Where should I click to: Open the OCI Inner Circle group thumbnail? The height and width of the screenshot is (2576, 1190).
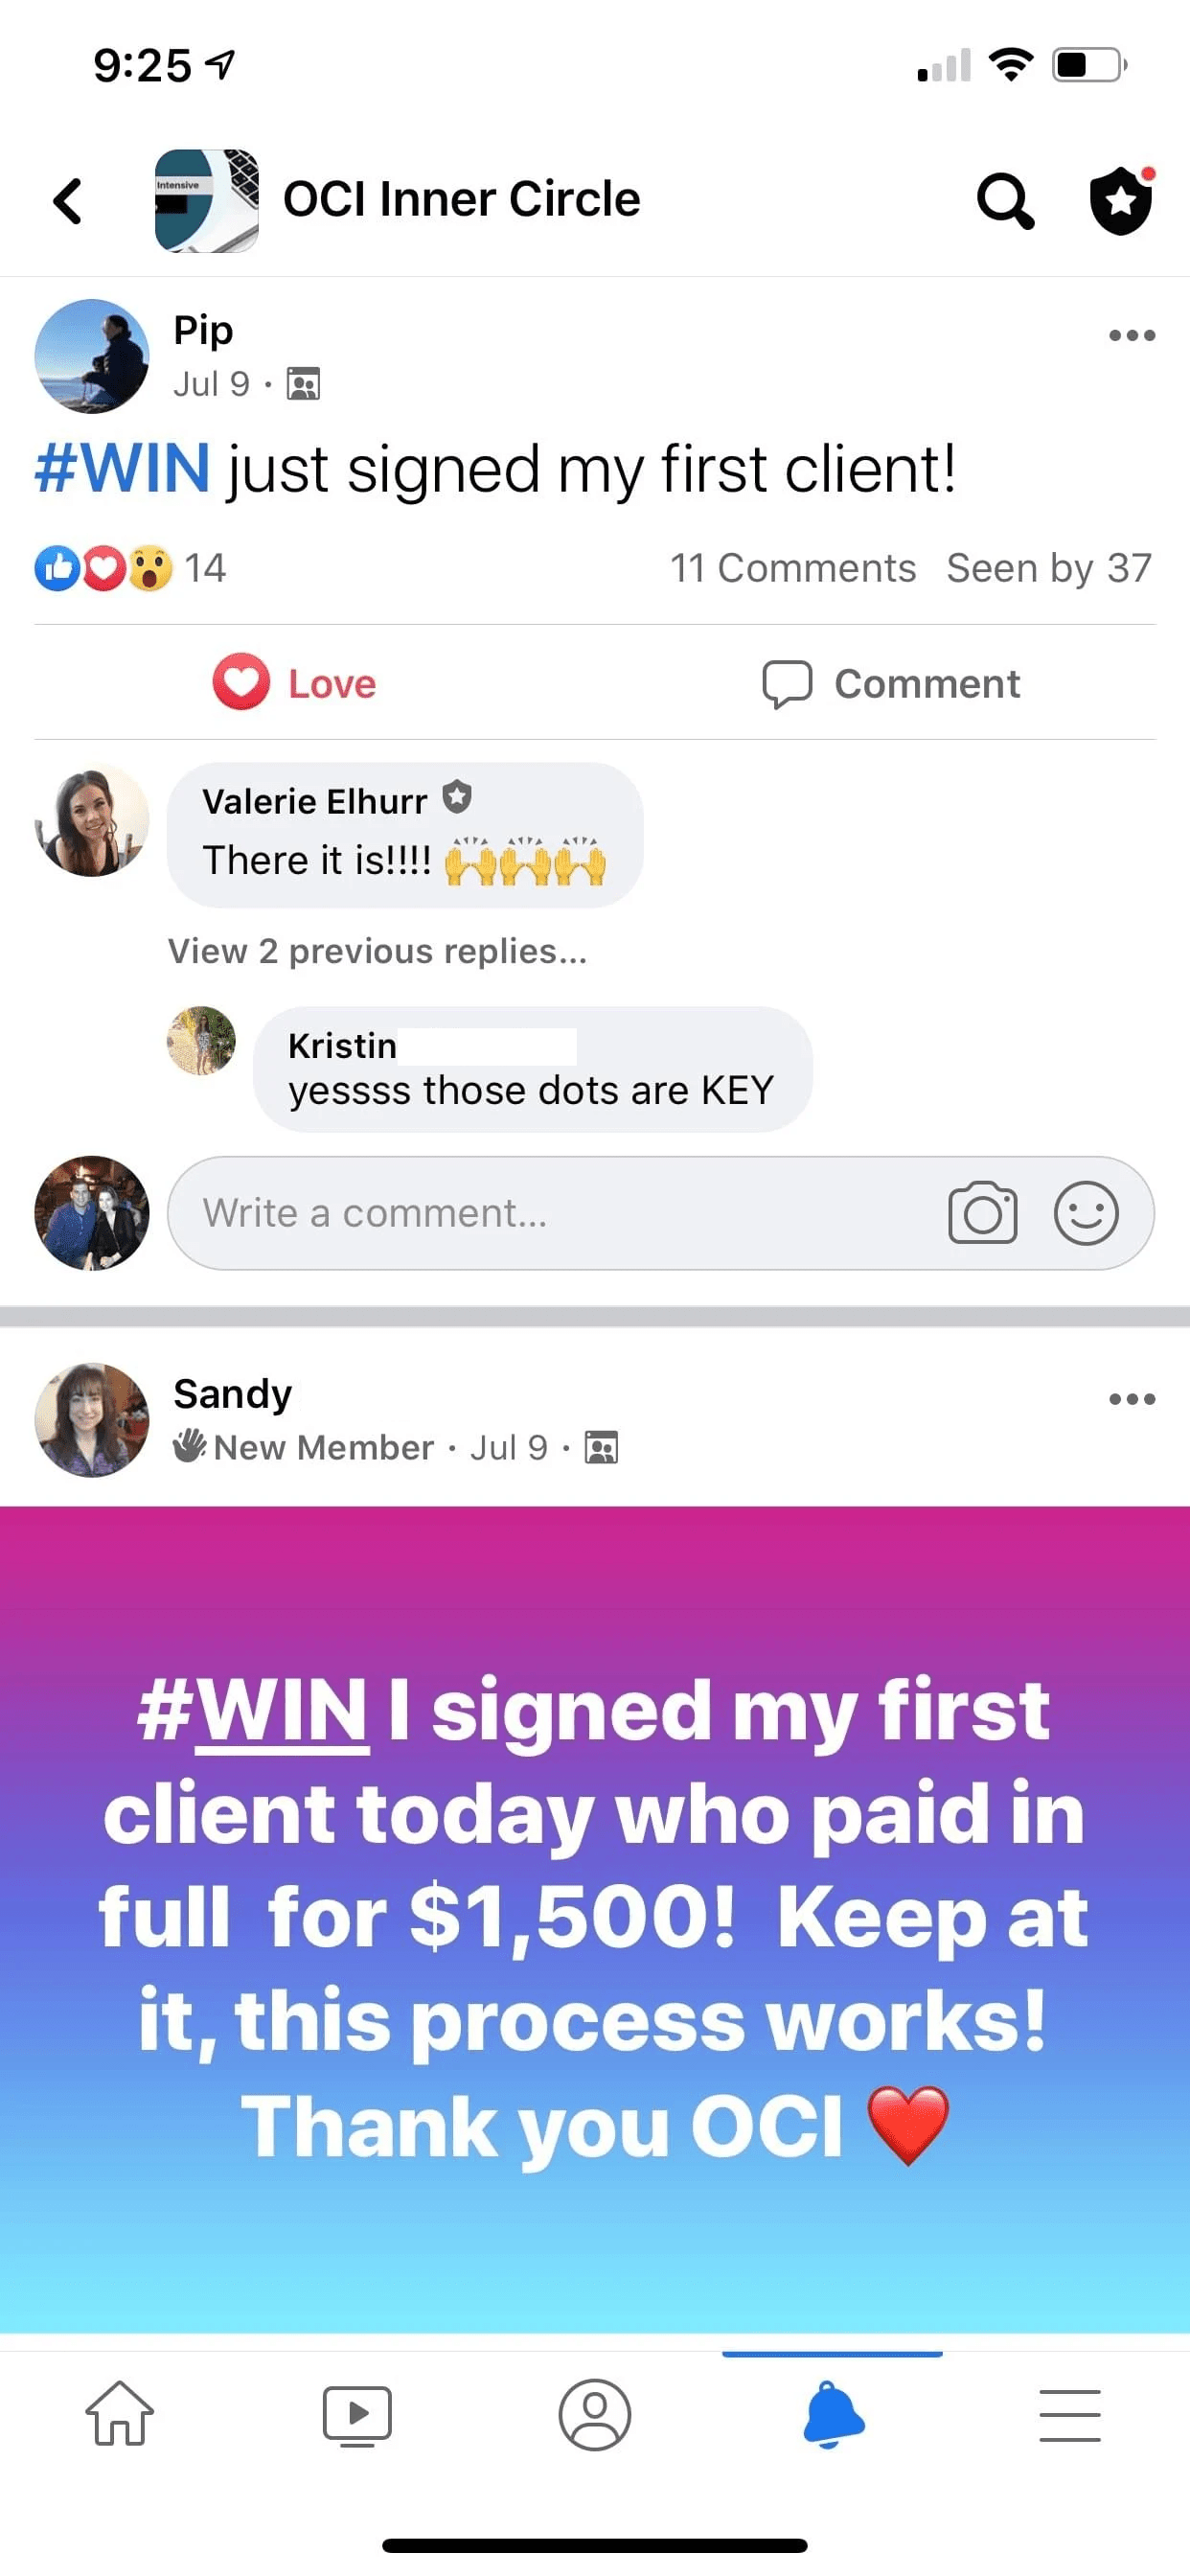(207, 201)
